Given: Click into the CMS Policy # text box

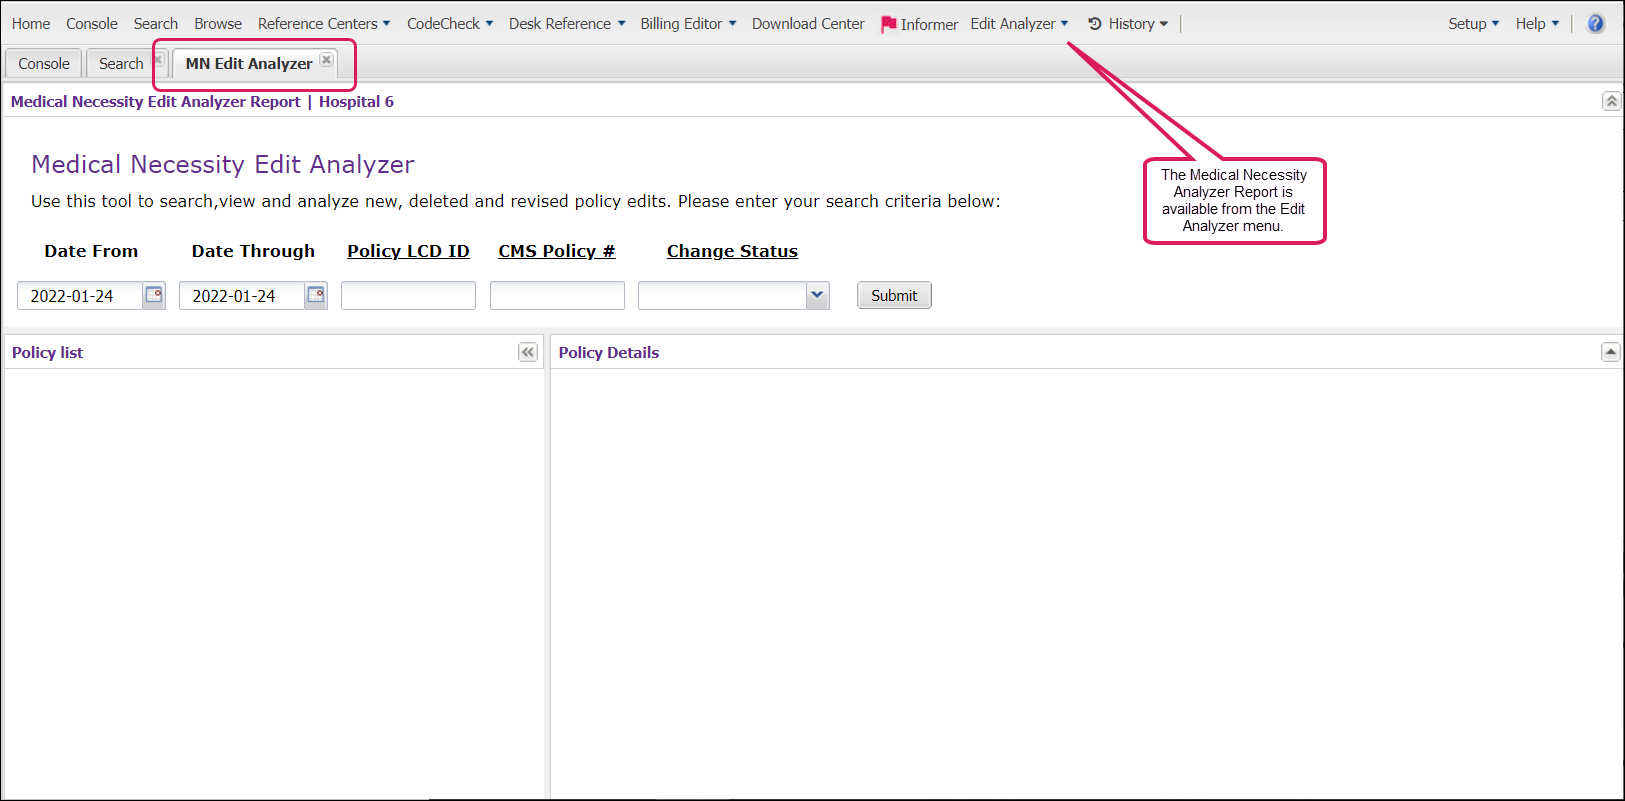Looking at the screenshot, I should (x=557, y=296).
